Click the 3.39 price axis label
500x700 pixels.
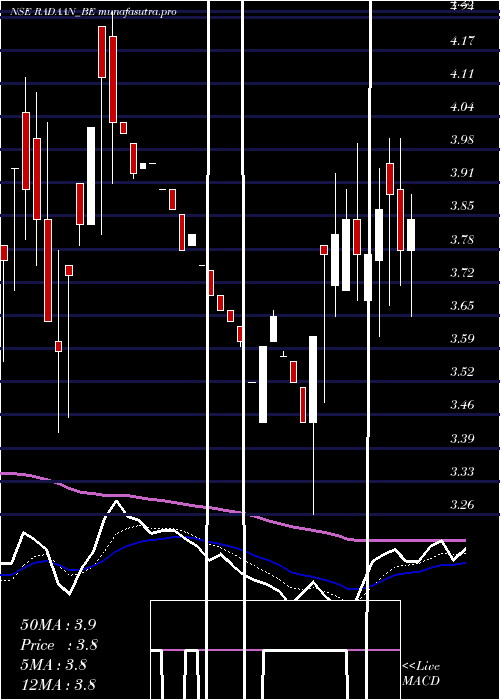pyautogui.click(x=462, y=438)
